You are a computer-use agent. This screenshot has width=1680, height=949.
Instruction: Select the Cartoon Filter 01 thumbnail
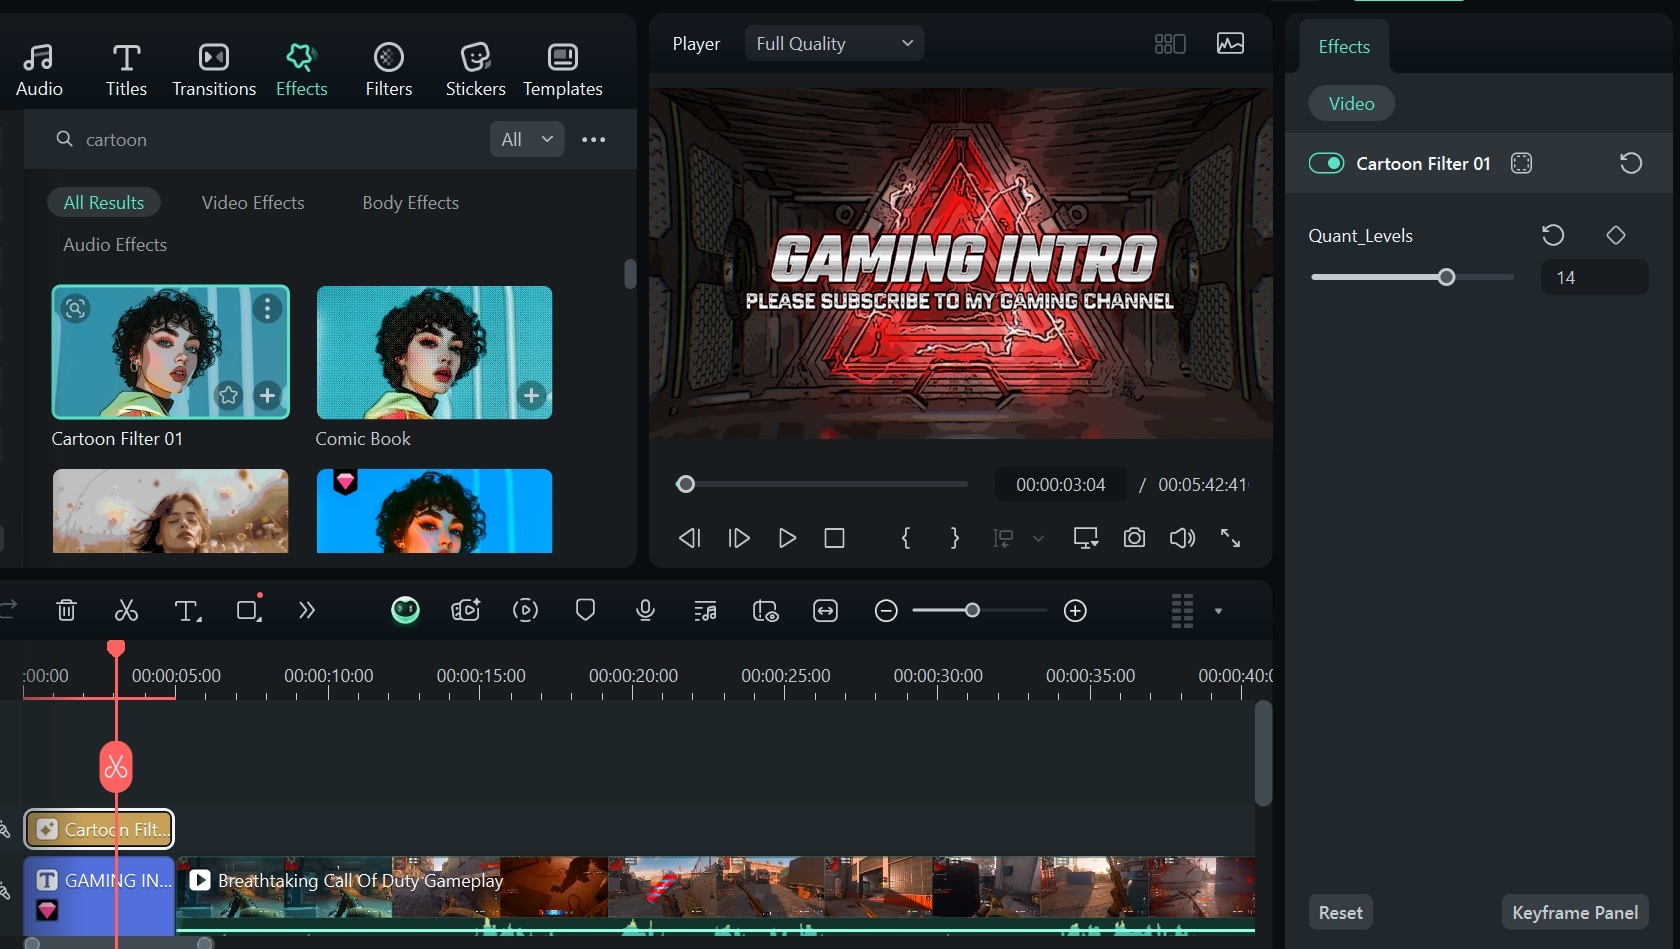point(171,352)
